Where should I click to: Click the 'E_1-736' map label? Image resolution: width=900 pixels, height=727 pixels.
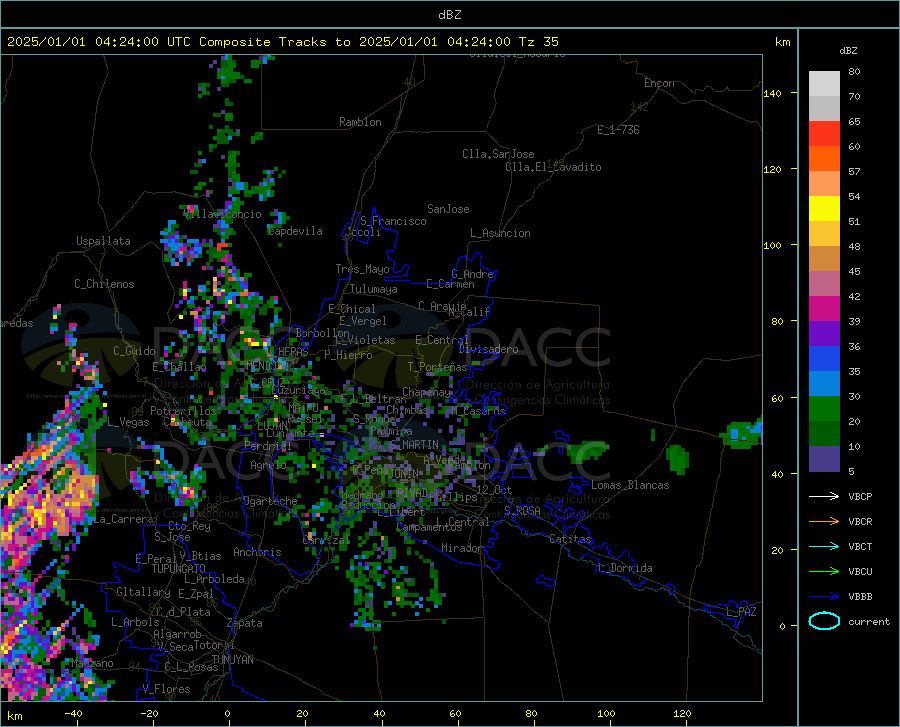click(x=618, y=130)
